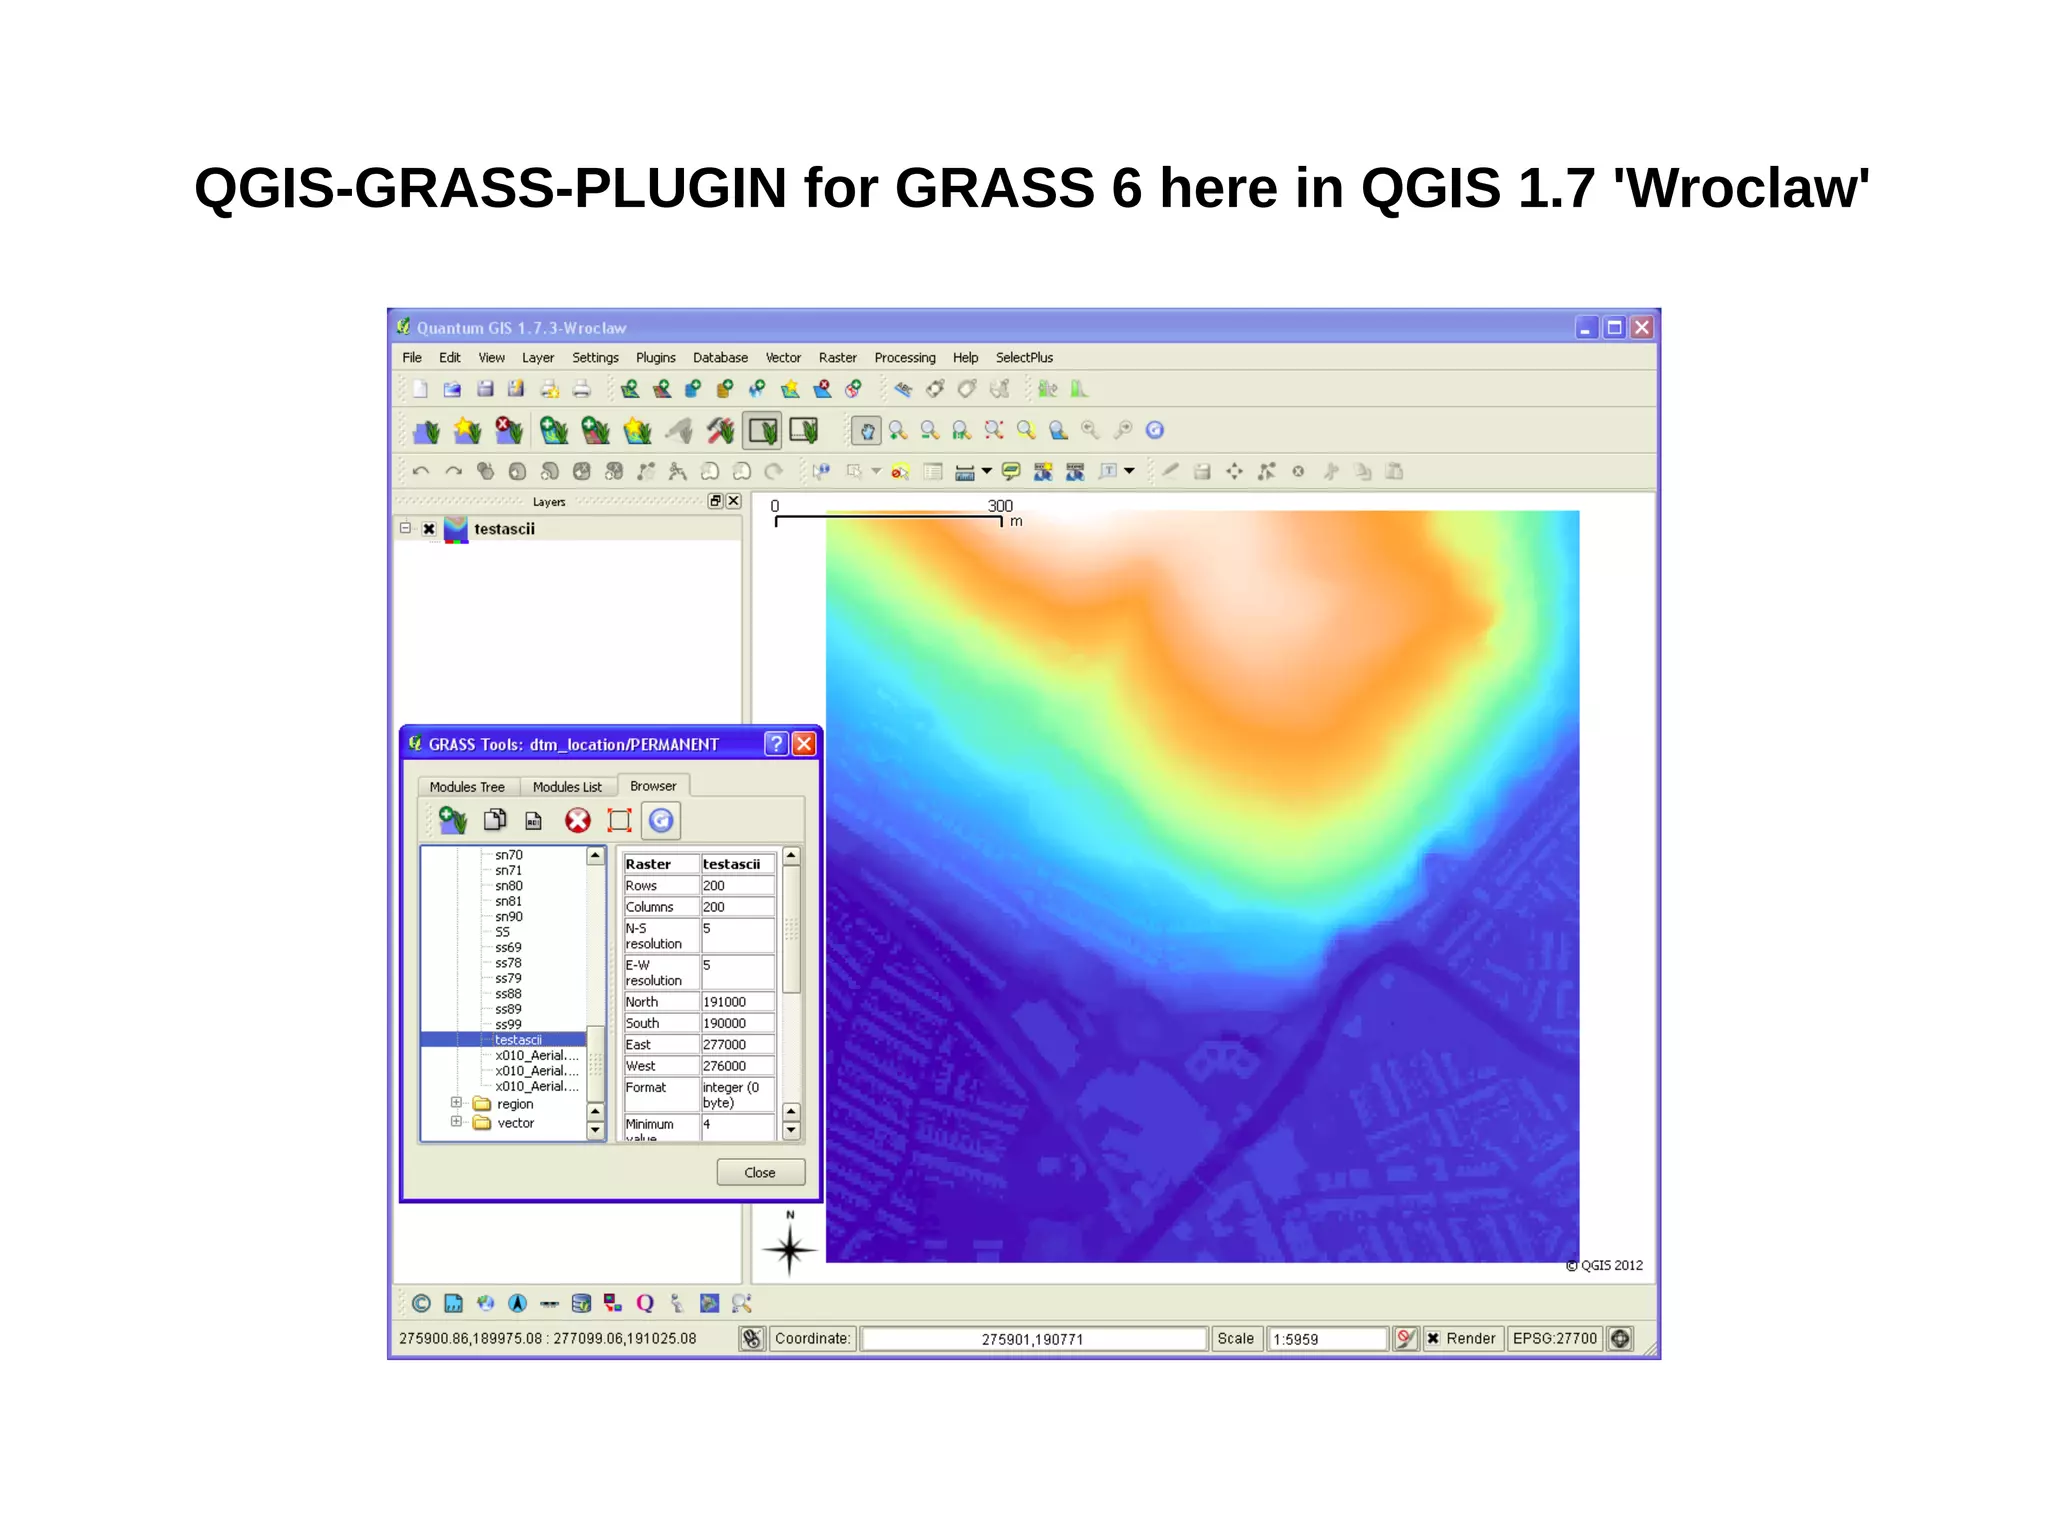This screenshot has height=1535, width=2048.
Task: Click the Scale value field
Action: pyautogui.click(x=1327, y=1339)
